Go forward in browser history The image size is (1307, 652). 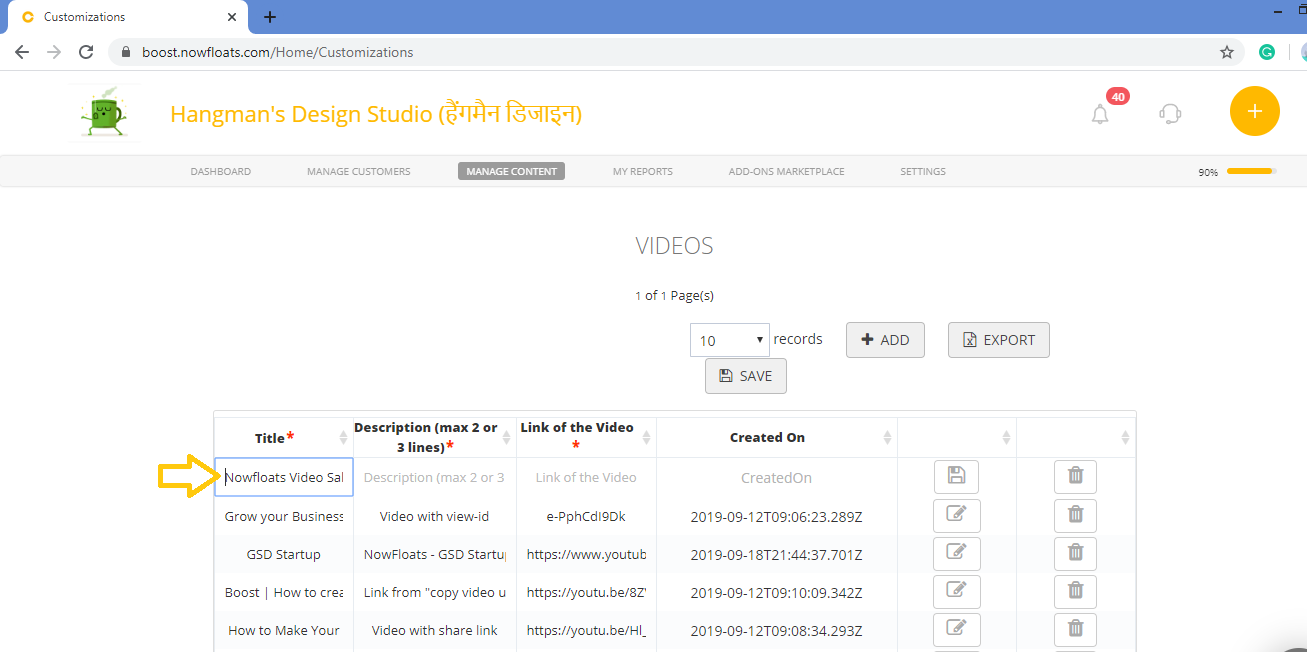(54, 52)
